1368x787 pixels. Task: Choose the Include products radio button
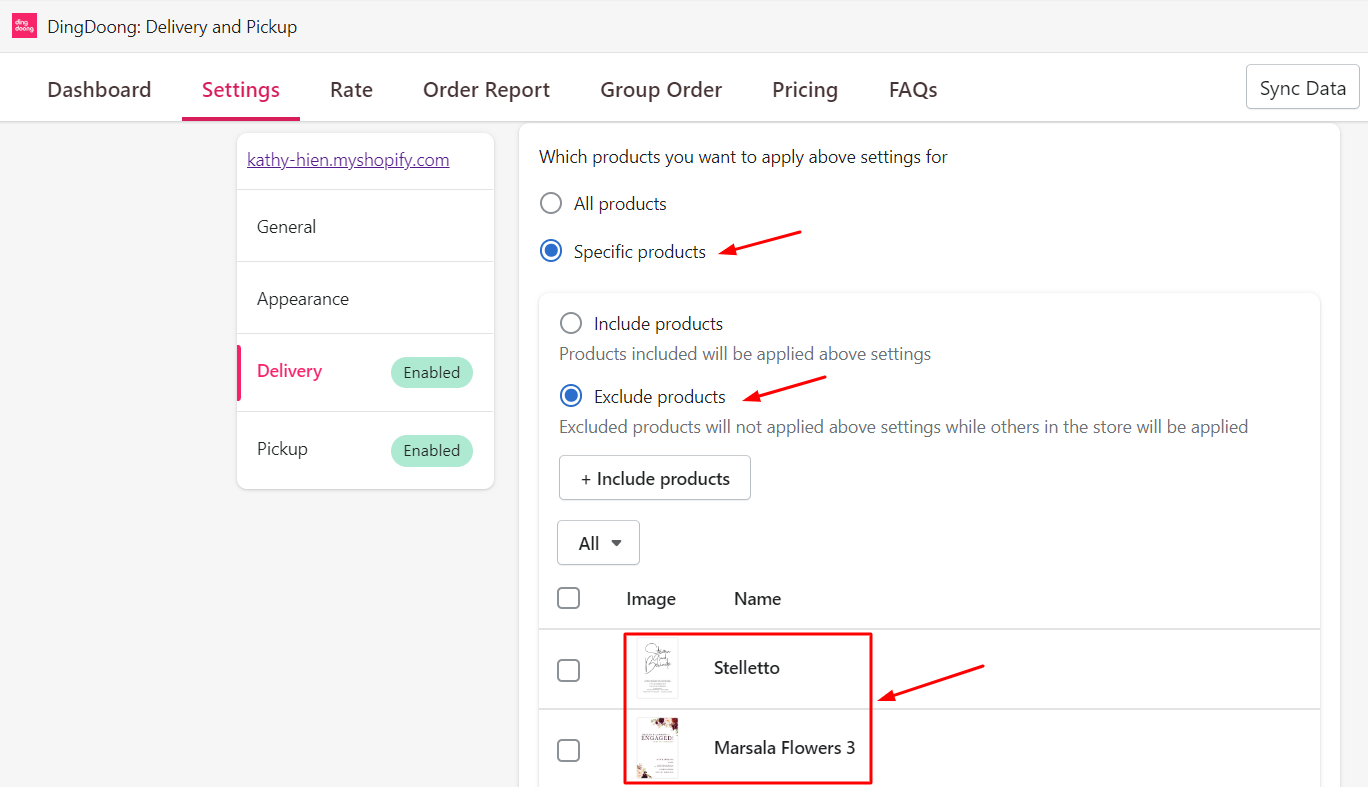coord(571,324)
